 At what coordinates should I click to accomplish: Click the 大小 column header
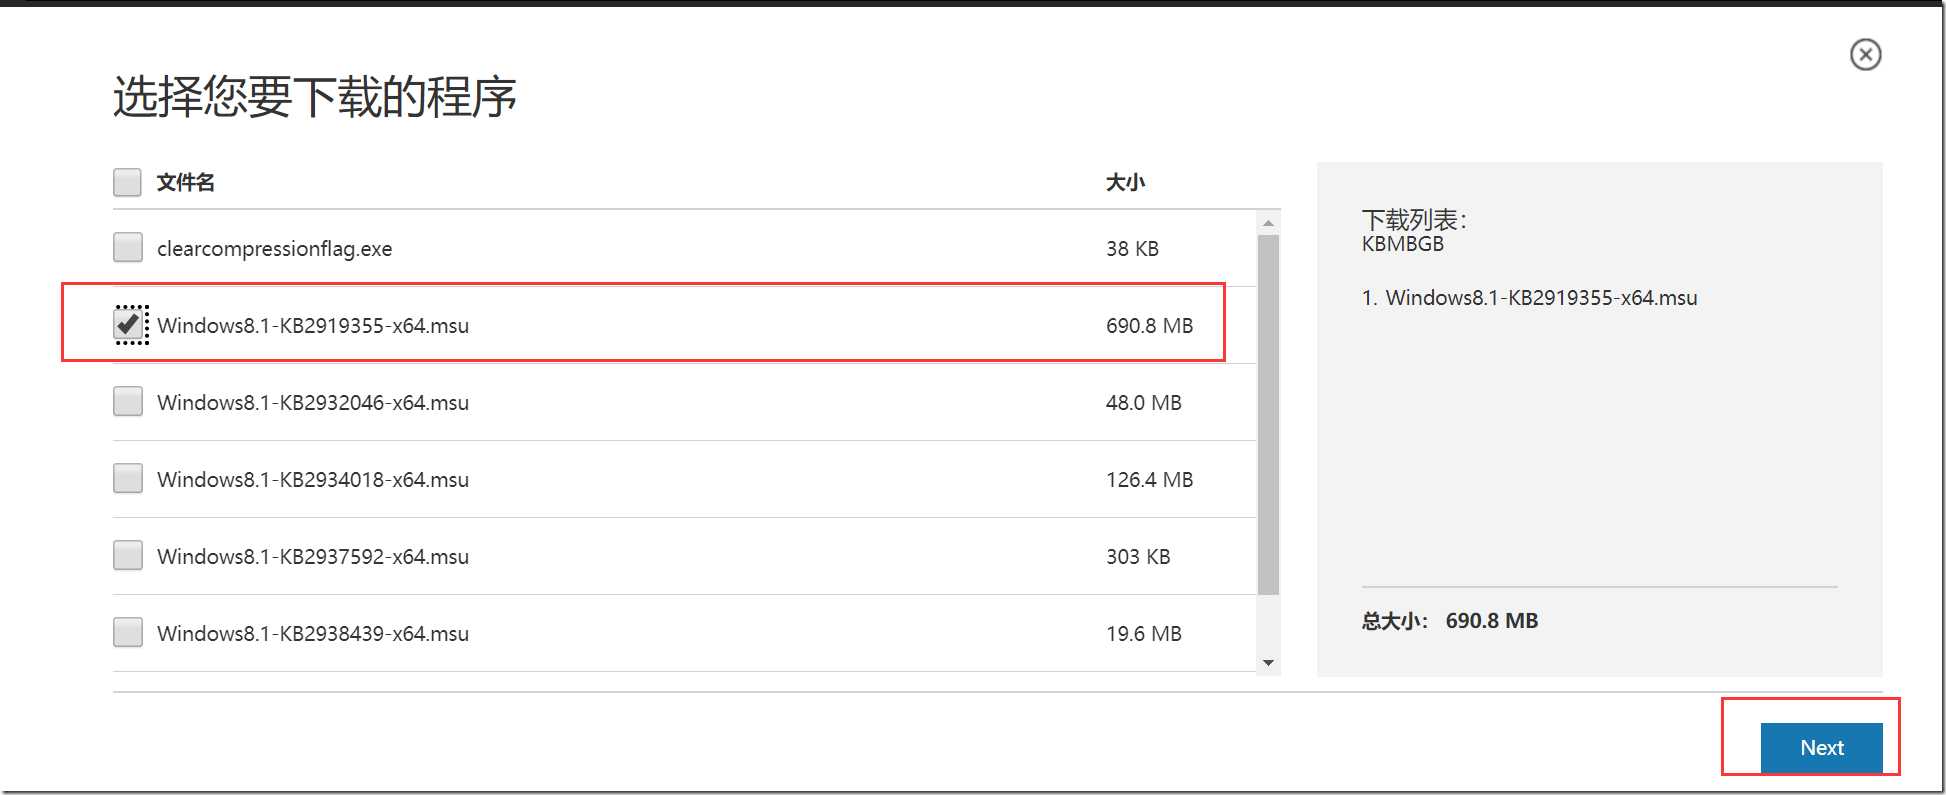click(x=1125, y=182)
